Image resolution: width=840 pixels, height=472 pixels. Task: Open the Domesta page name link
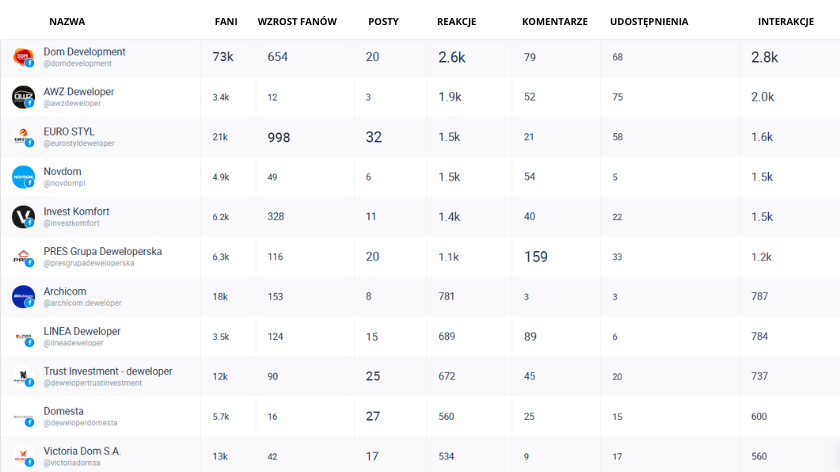[x=63, y=411]
